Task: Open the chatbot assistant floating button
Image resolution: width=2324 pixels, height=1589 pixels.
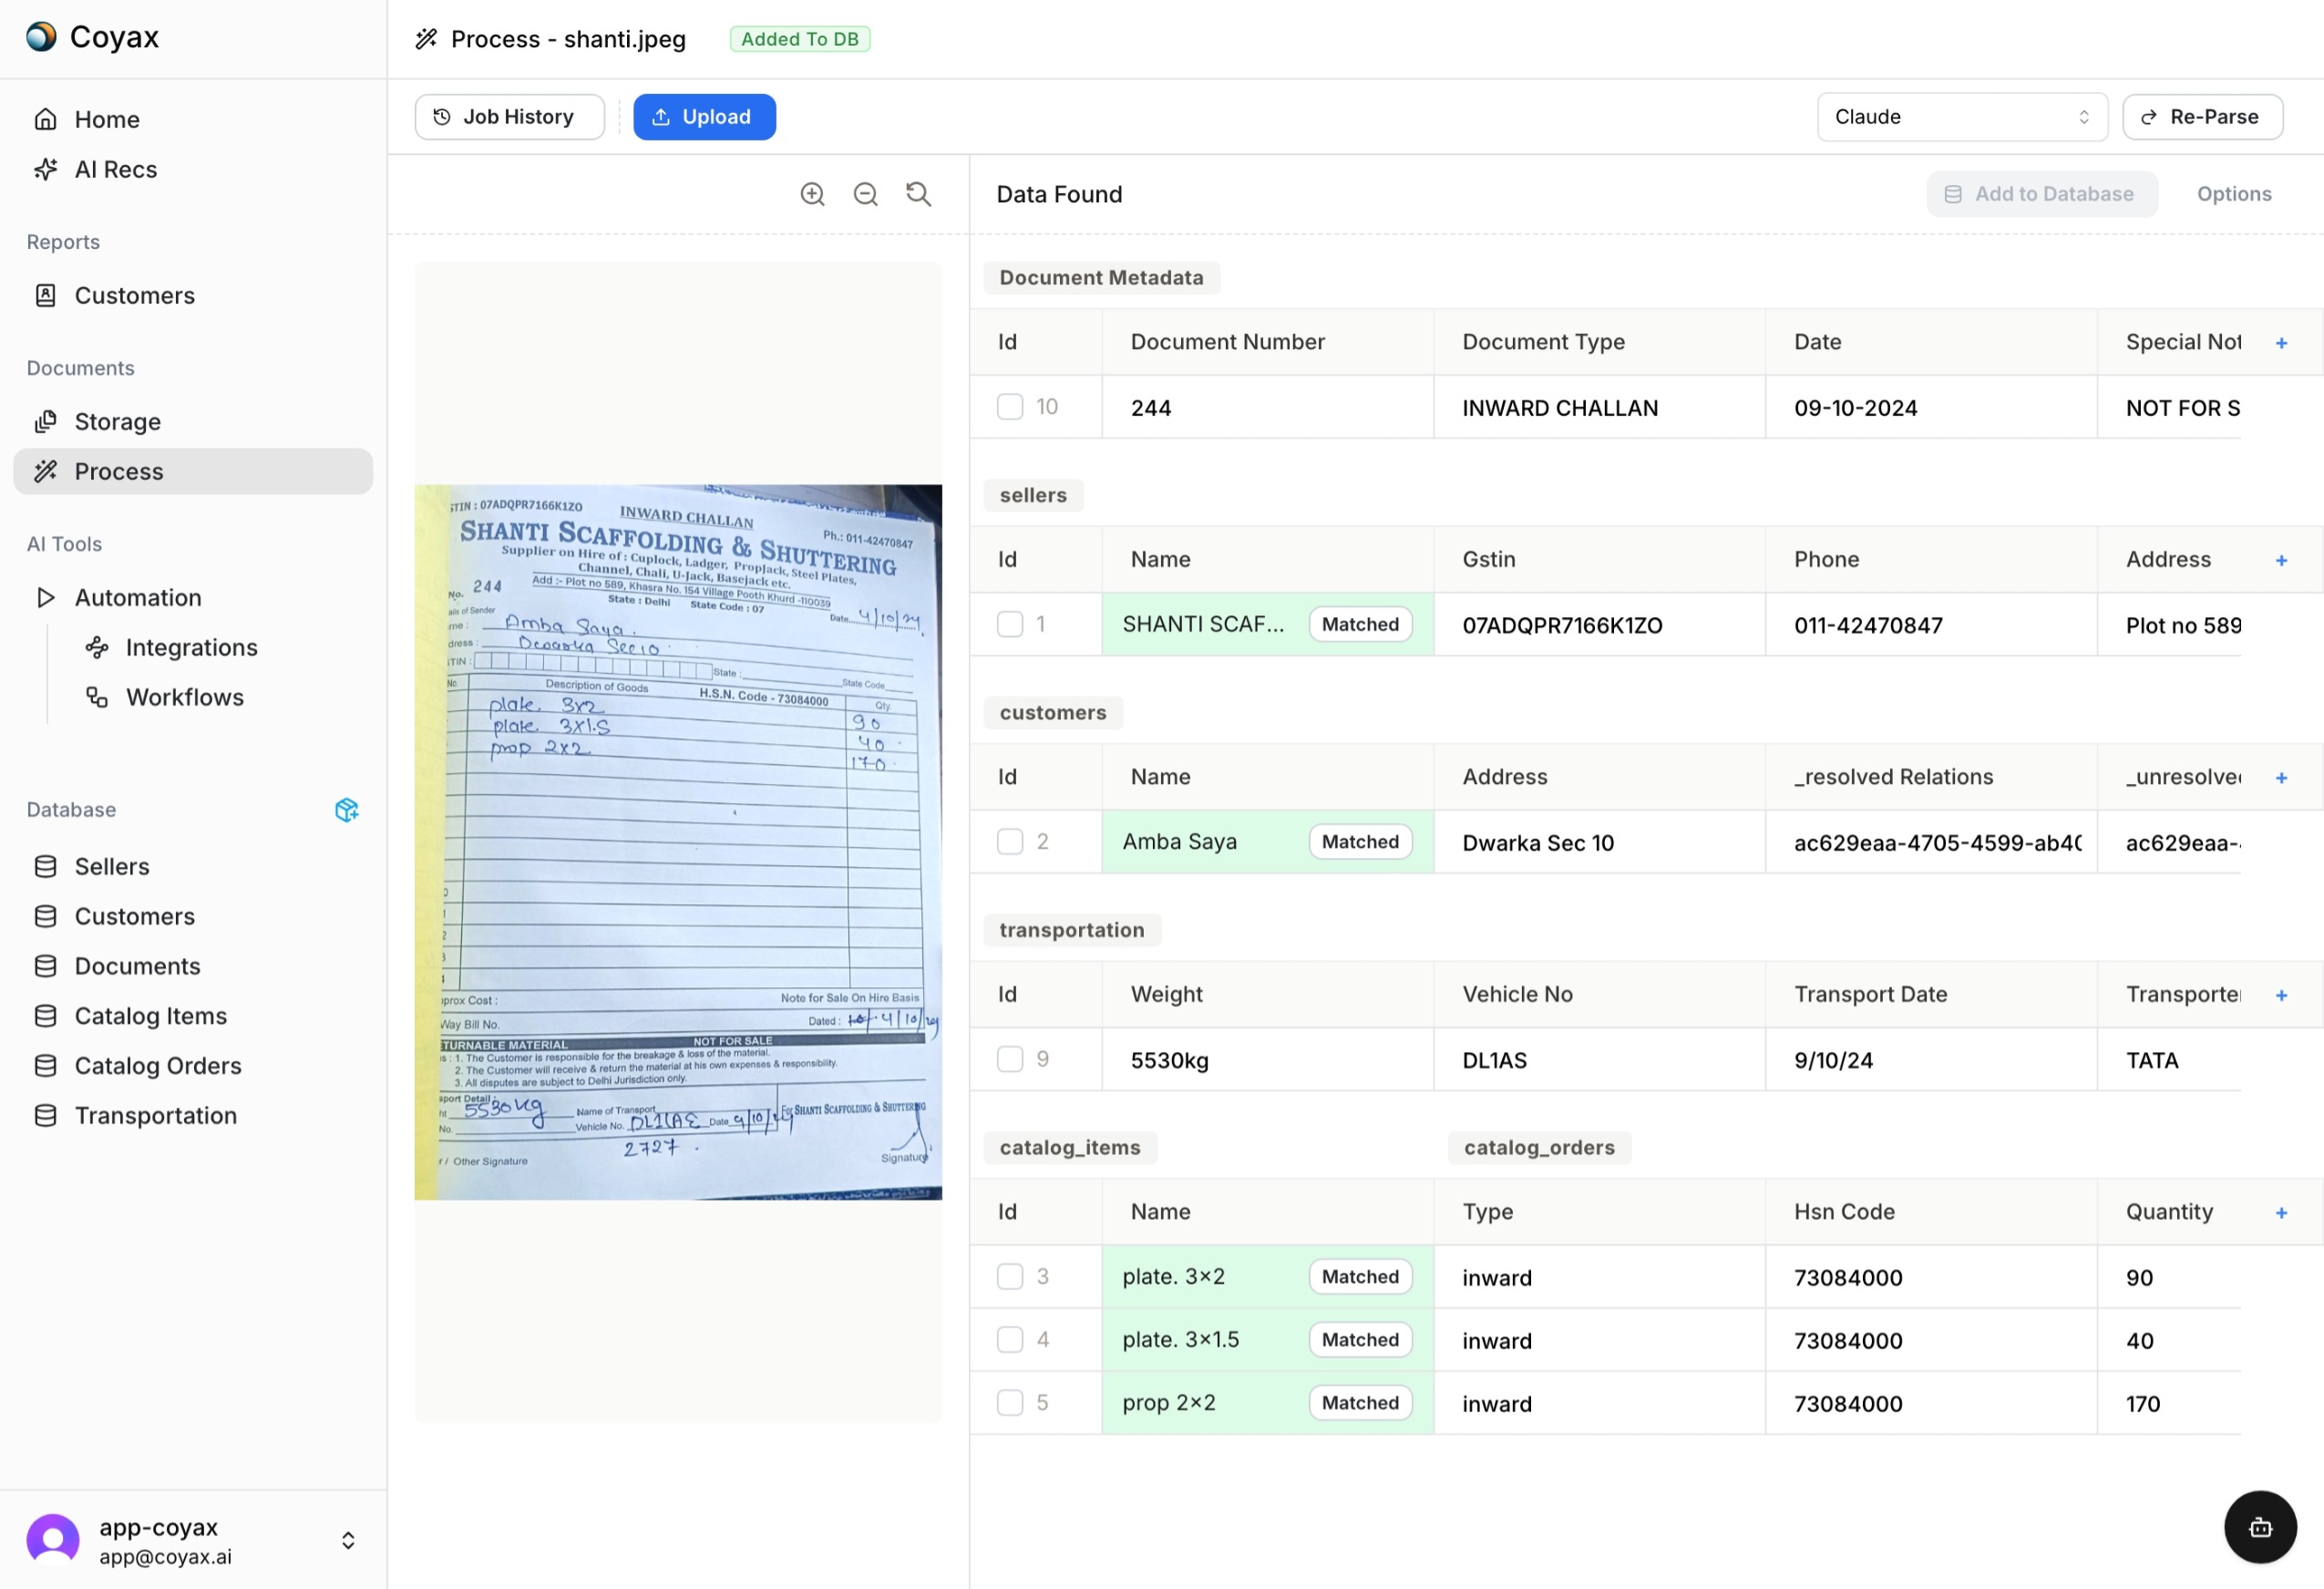Action: [x=2259, y=1527]
